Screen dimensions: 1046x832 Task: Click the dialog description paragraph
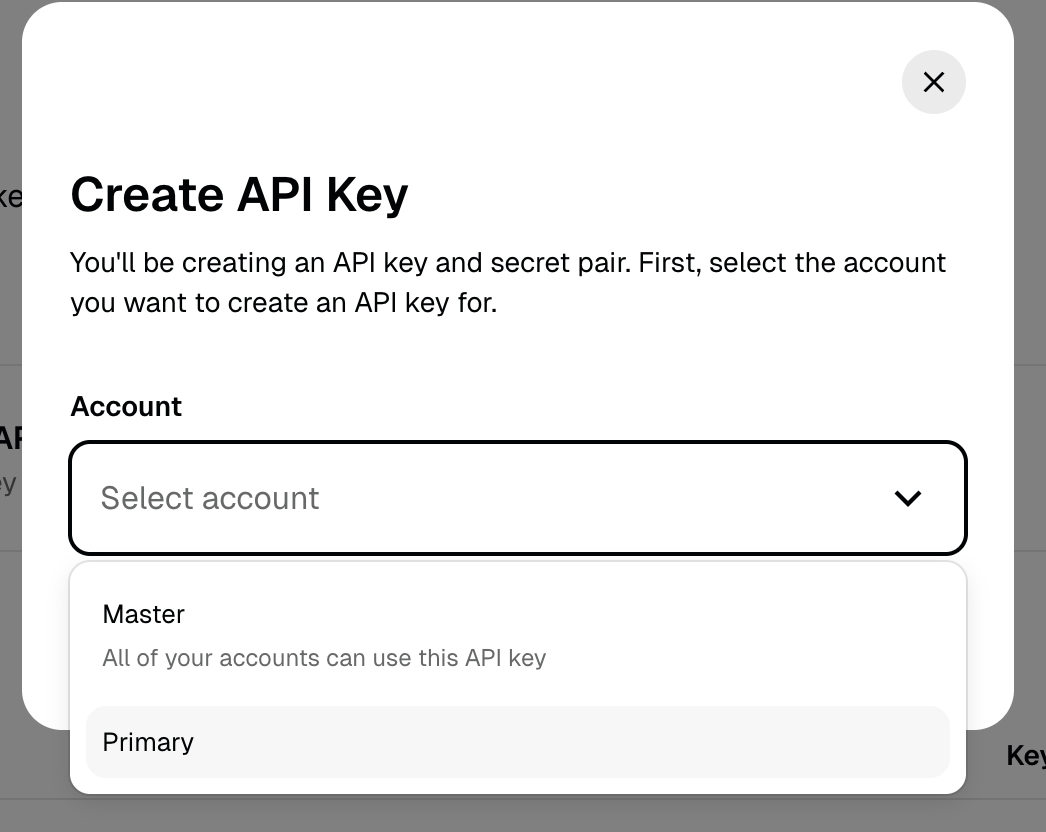508,282
